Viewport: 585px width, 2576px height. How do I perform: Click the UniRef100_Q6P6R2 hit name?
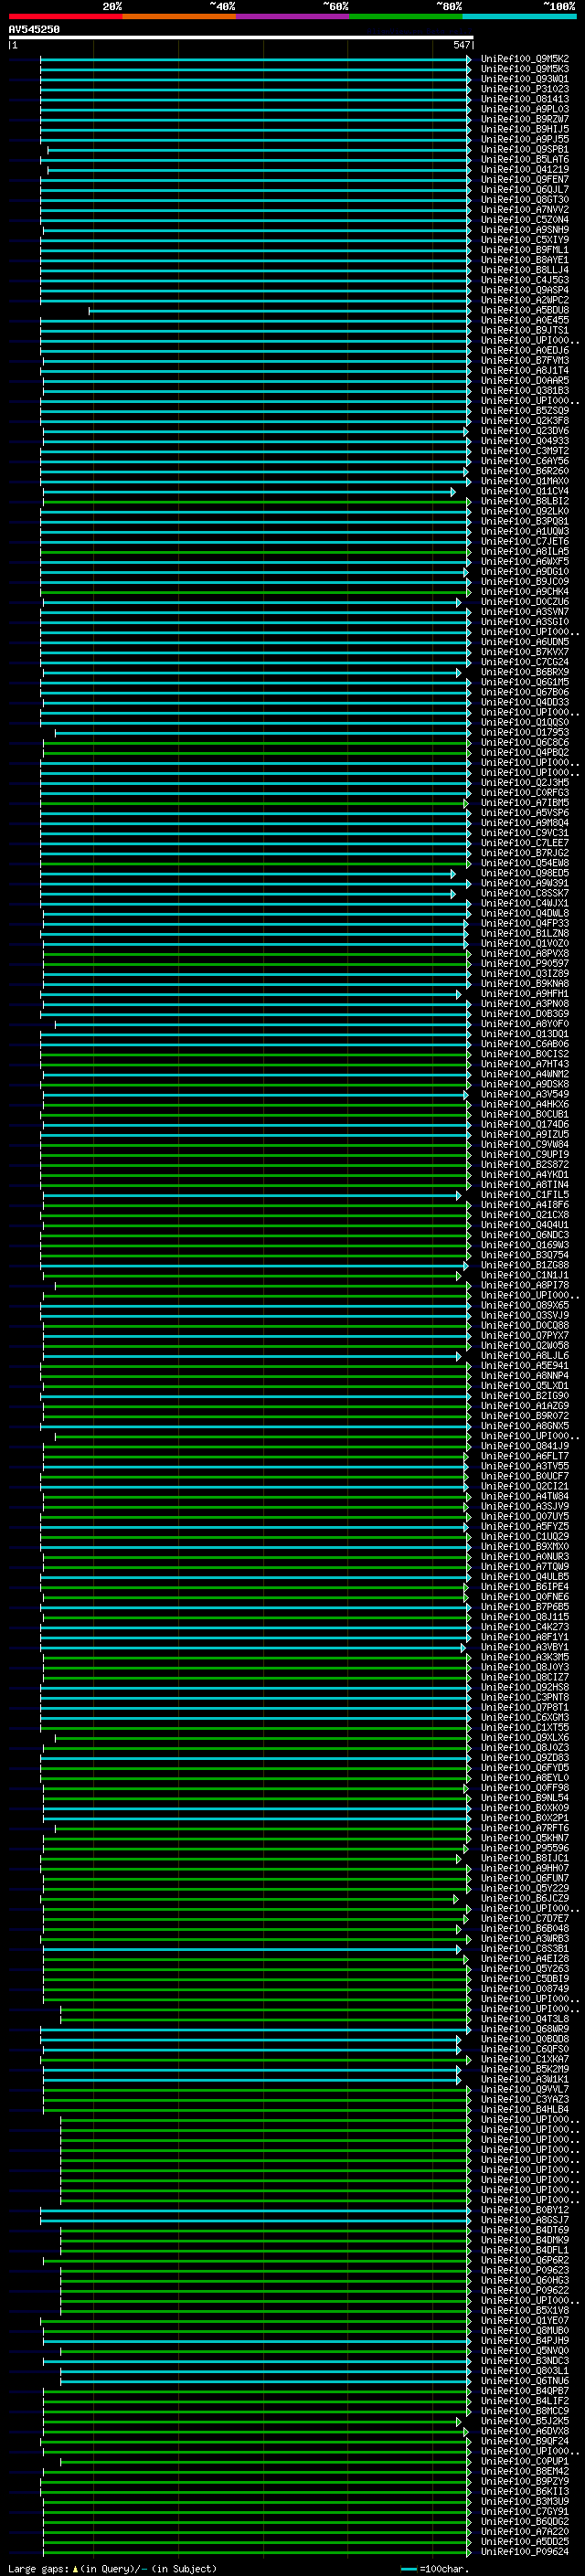click(525, 2260)
